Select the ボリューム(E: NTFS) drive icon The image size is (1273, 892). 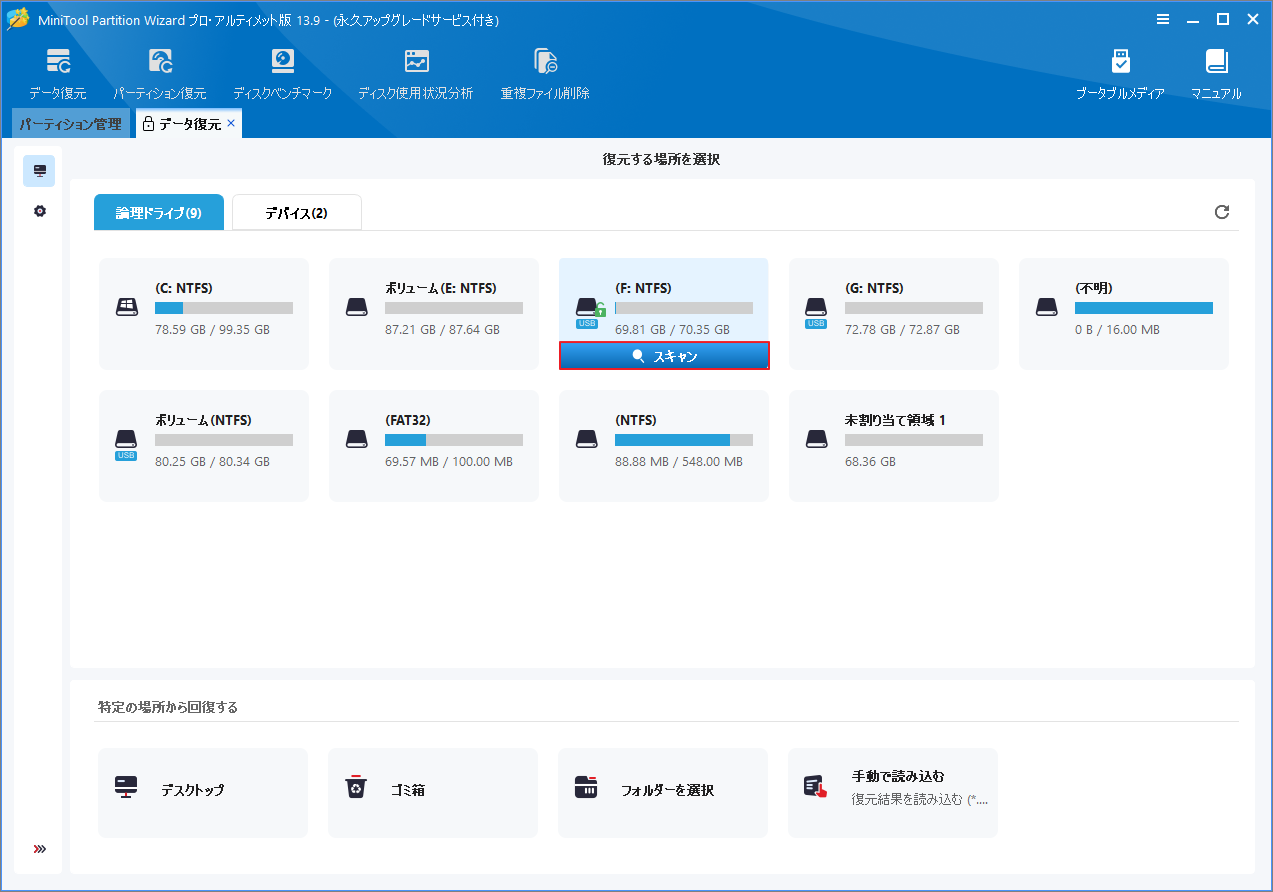(x=357, y=308)
